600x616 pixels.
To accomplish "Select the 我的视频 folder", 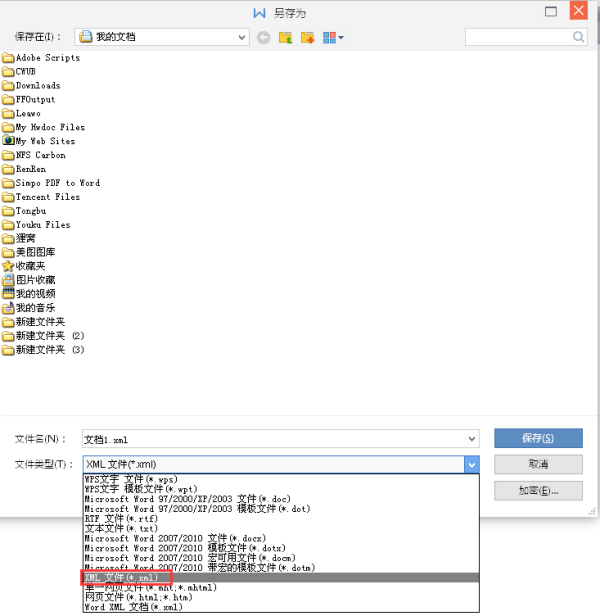I will (29, 294).
